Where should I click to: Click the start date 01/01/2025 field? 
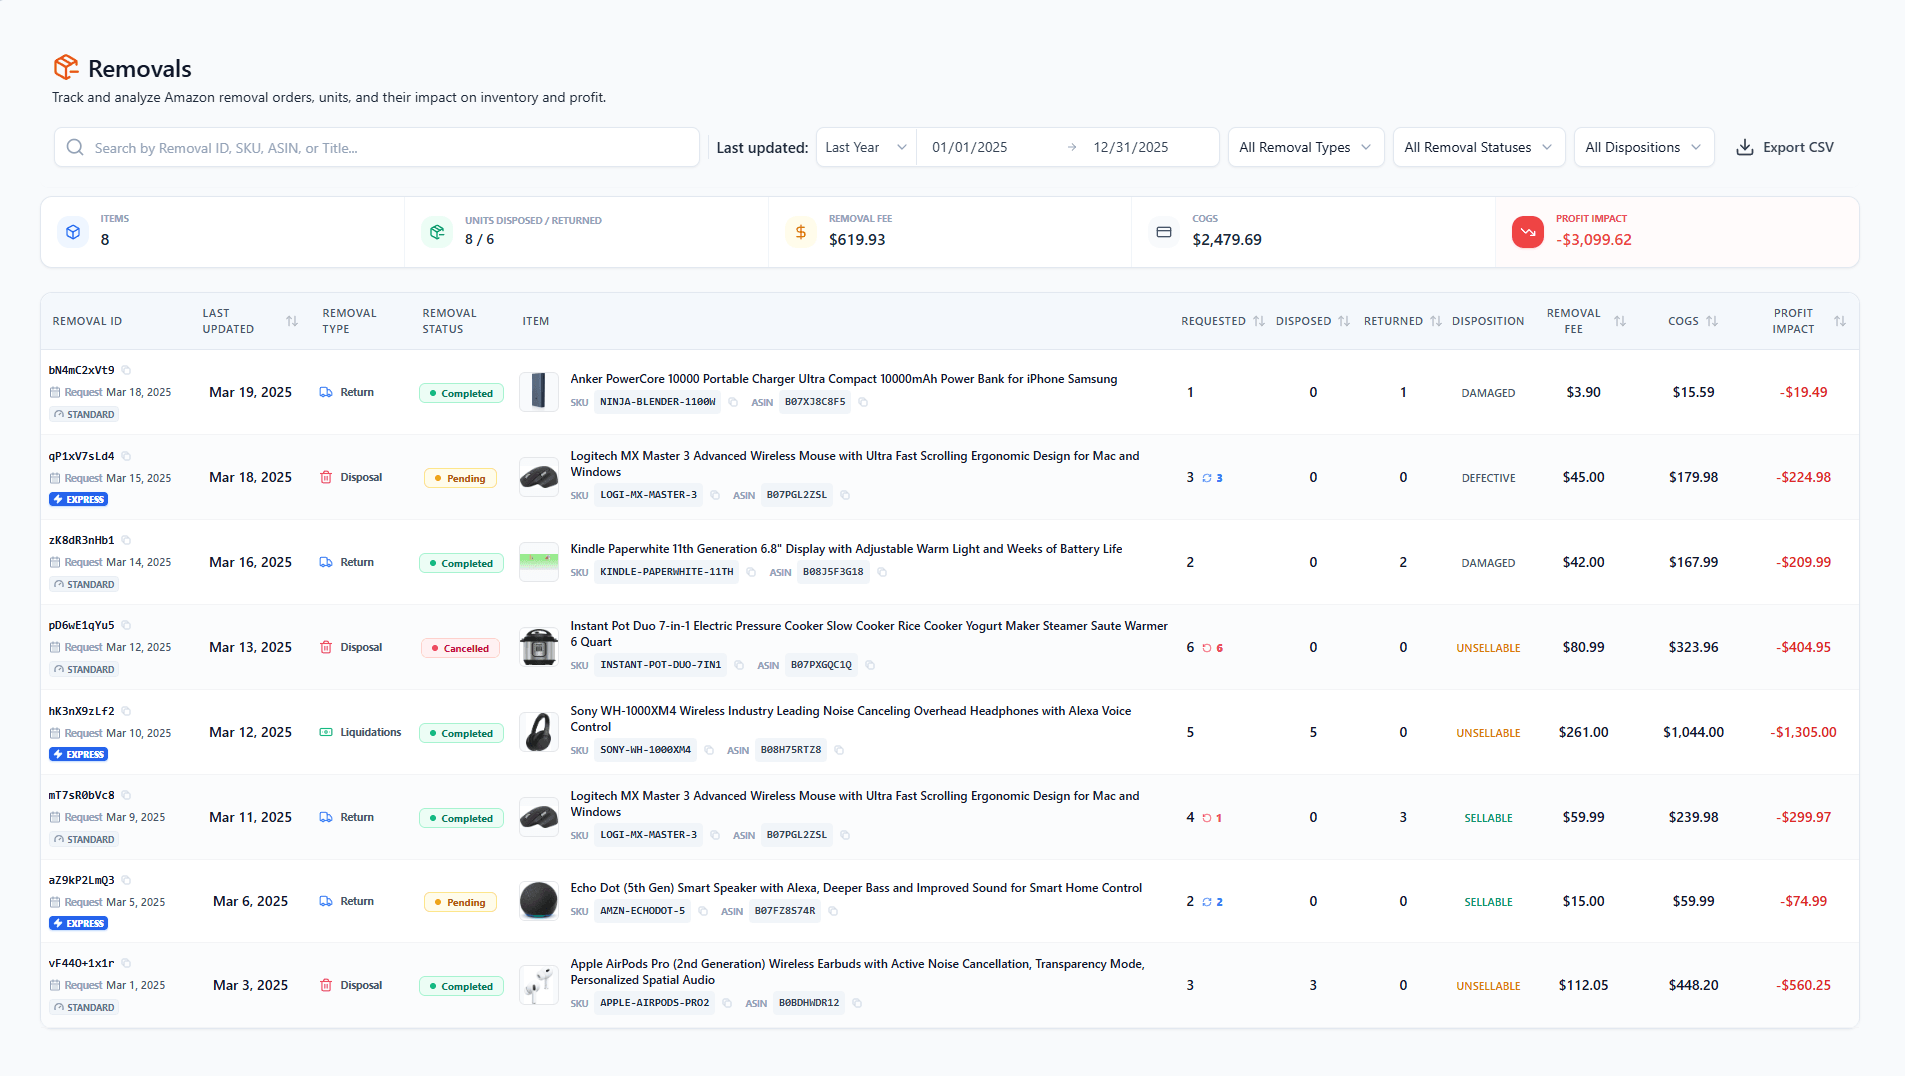click(x=969, y=148)
